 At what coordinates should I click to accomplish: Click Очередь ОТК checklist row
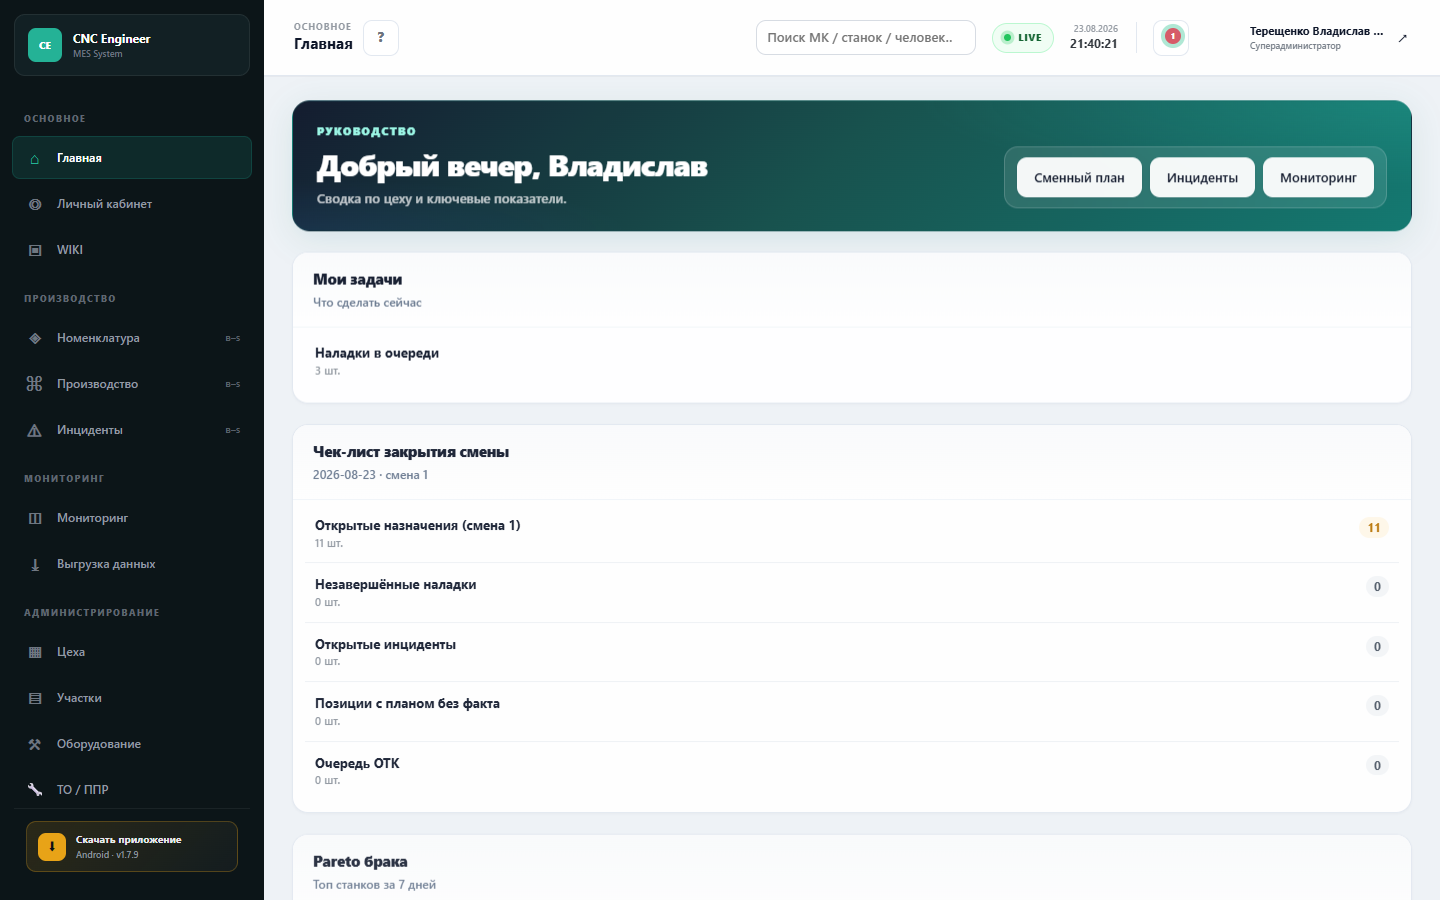[x=852, y=772]
